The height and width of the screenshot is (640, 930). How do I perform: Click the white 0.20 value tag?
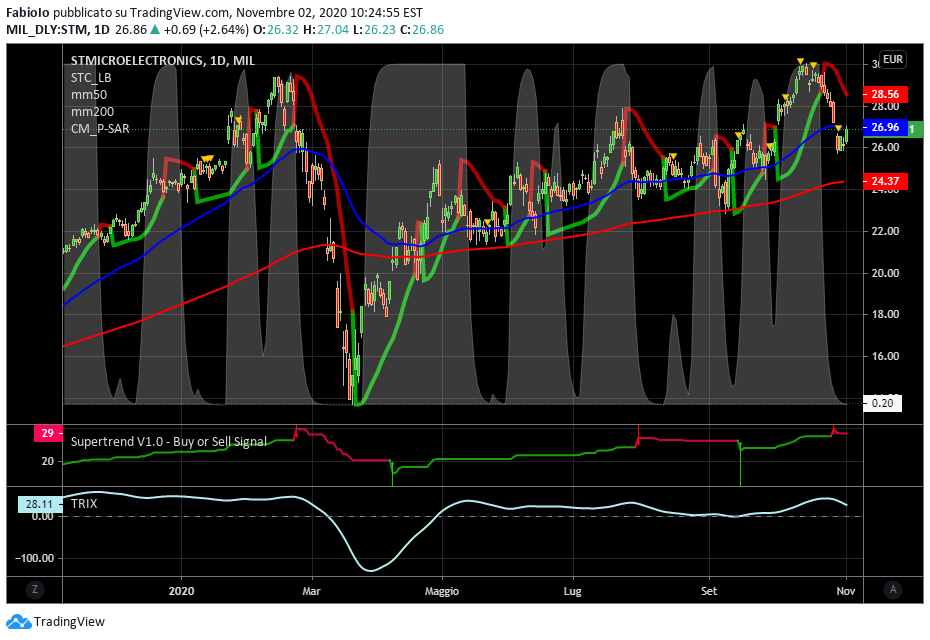[x=882, y=403]
